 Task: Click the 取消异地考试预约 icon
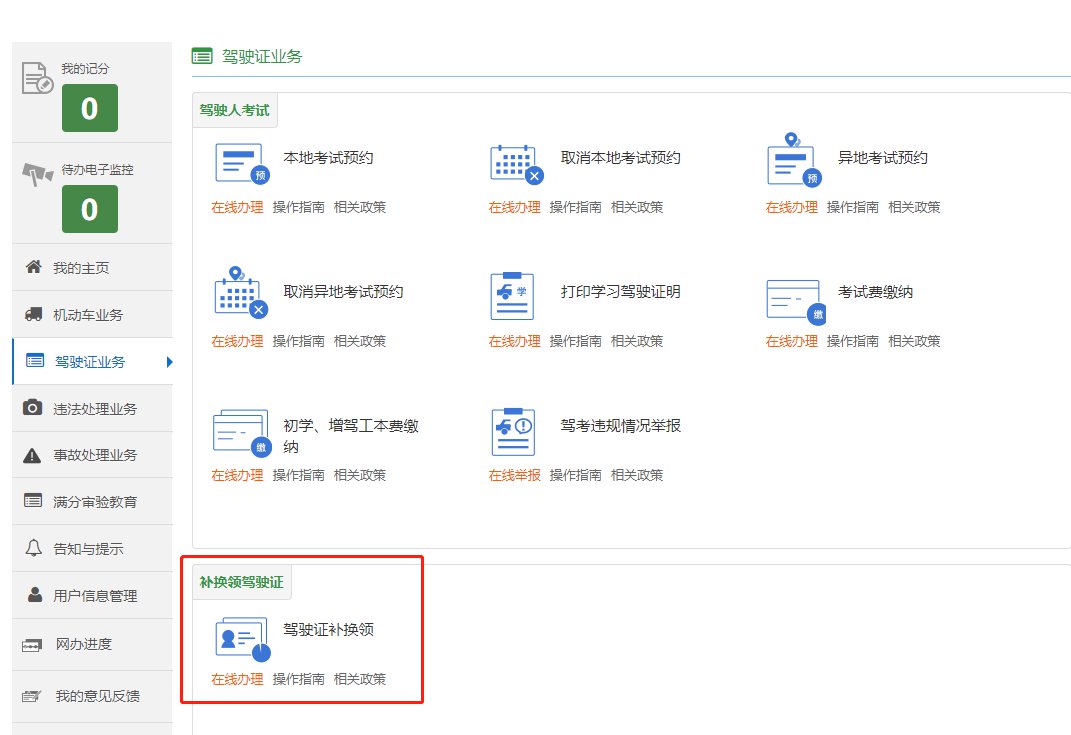pos(241,293)
